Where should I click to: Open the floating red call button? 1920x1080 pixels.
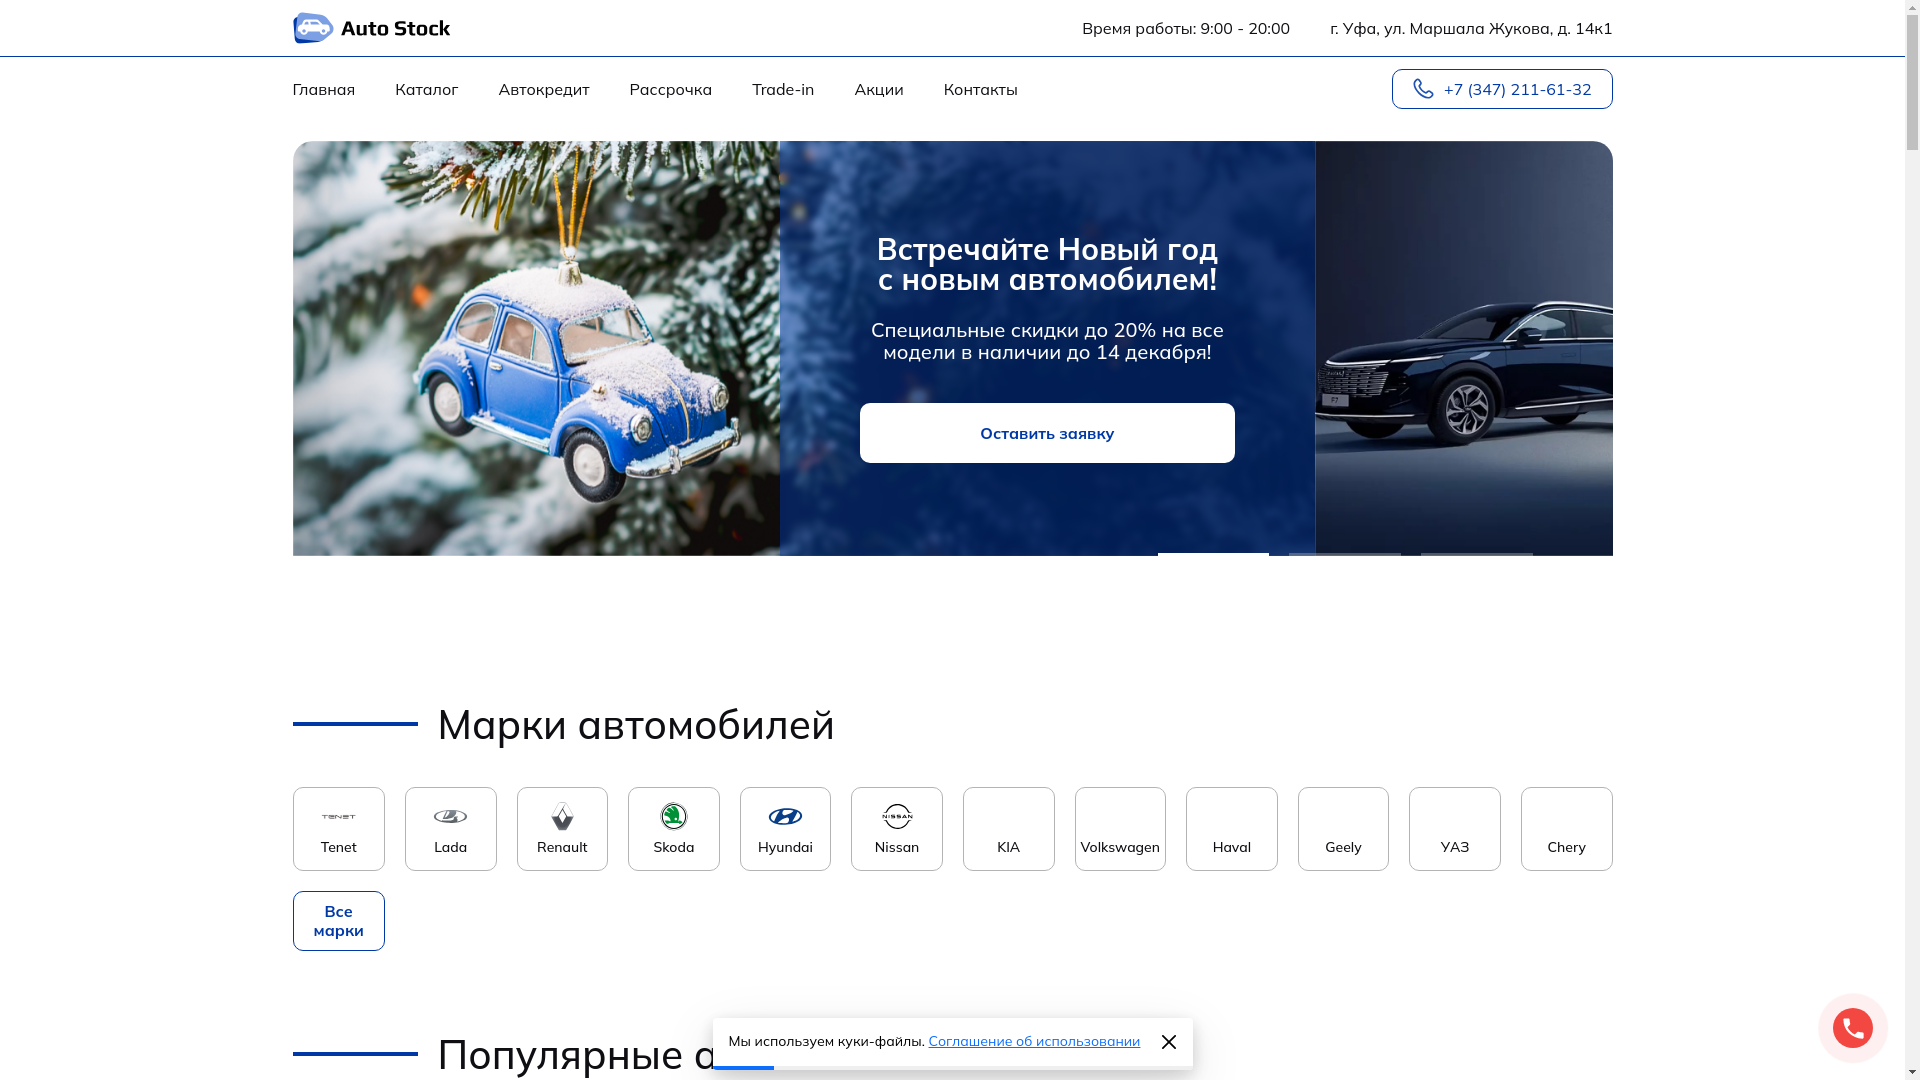click(1853, 1028)
